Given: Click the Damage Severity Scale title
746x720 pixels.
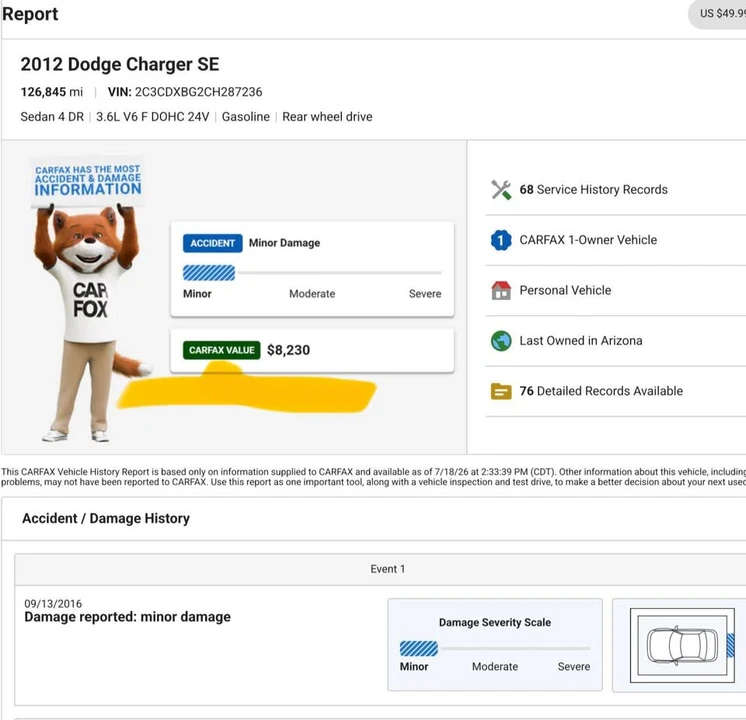Looking at the screenshot, I should (x=495, y=622).
